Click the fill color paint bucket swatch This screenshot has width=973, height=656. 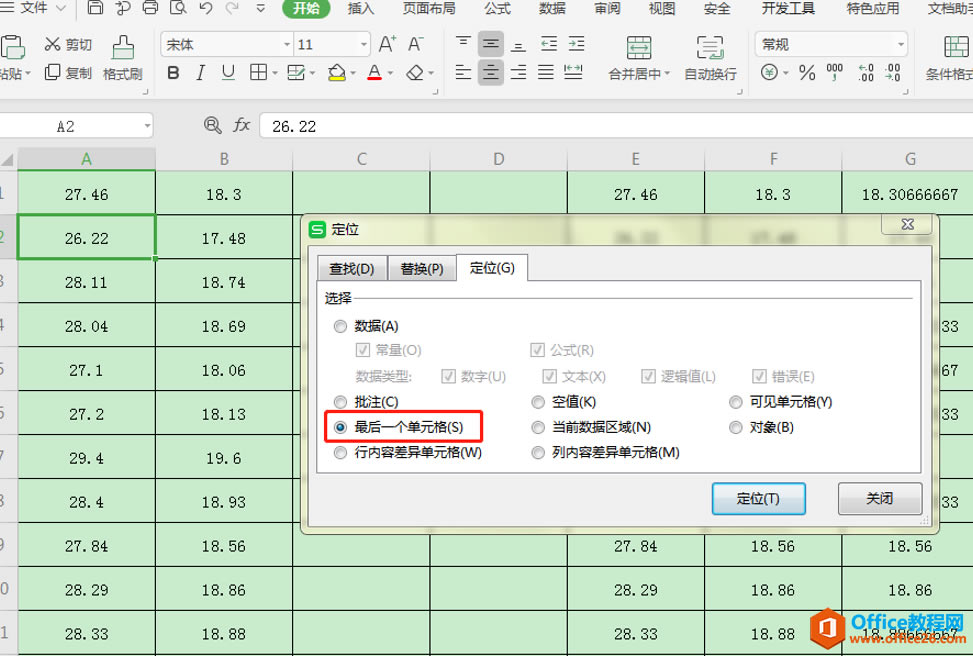(336, 73)
